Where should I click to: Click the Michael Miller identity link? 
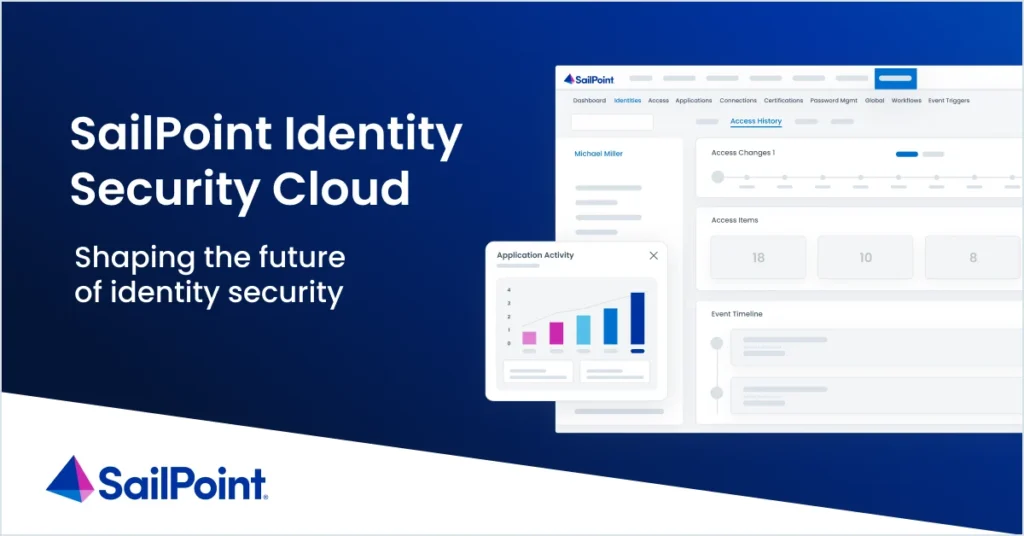coord(598,154)
